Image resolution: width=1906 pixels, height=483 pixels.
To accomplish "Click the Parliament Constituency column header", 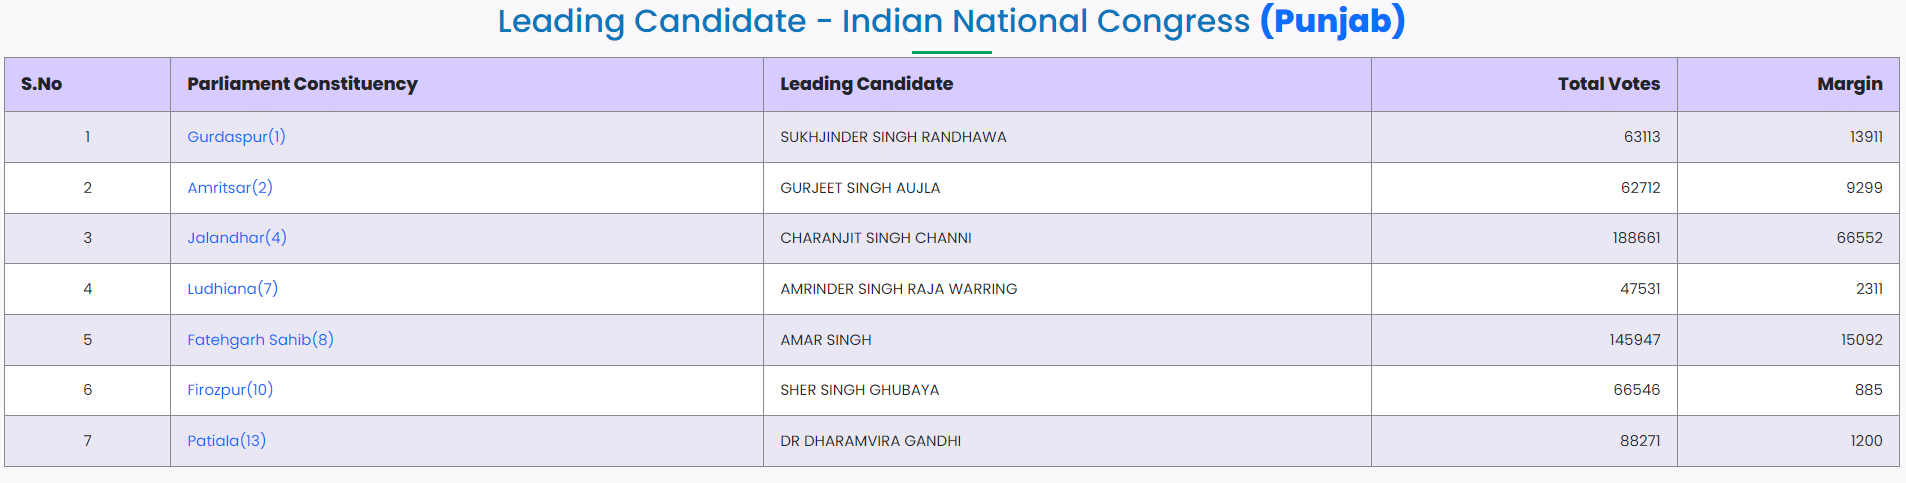I will pyautogui.click(x=302, y=84).
